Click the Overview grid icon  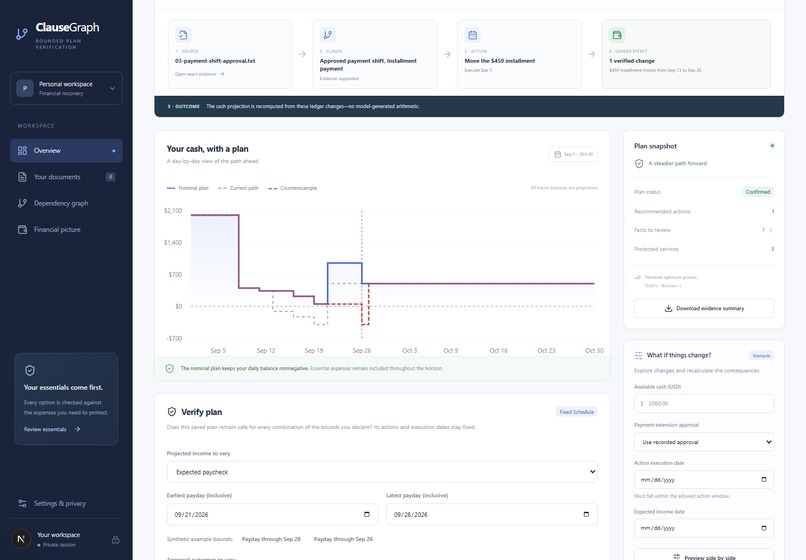(x=22, y=151)
